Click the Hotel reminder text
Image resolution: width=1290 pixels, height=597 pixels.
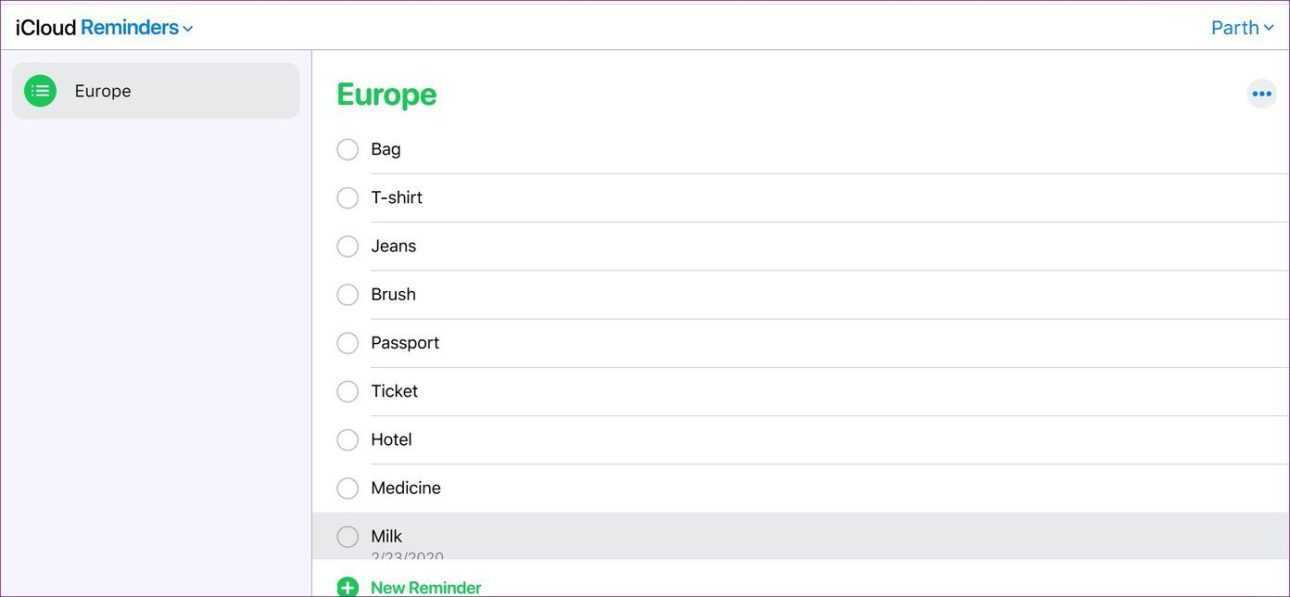(x=391, y=440)
